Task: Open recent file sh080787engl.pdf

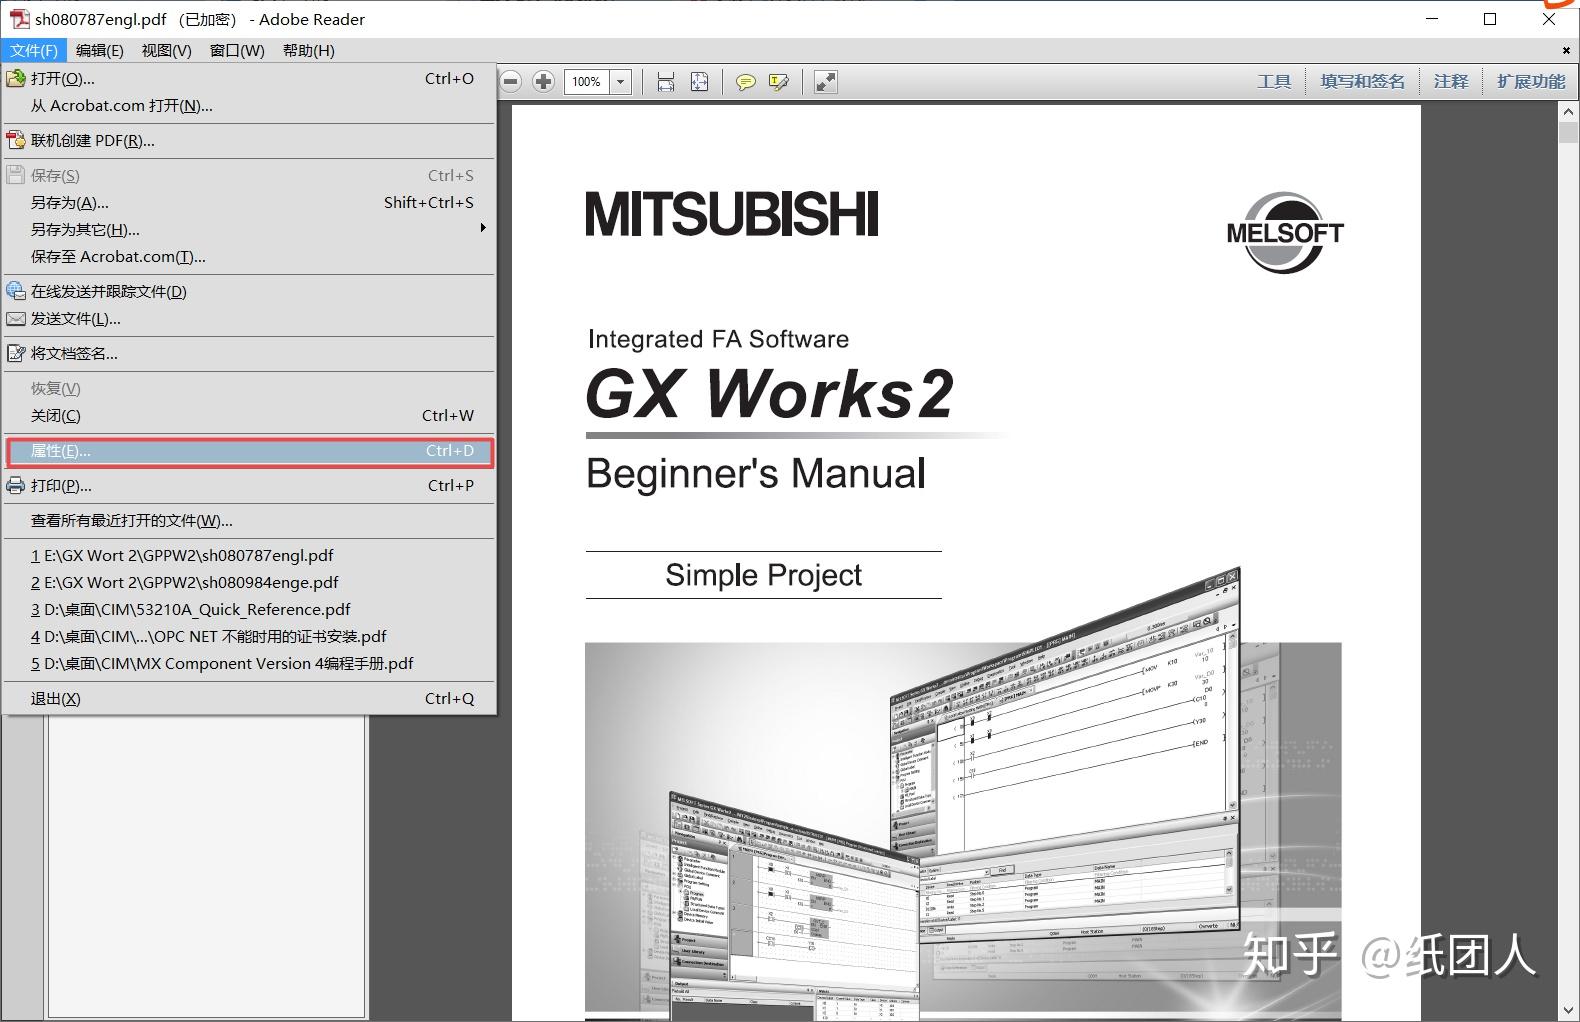Action: coord(249,555)
